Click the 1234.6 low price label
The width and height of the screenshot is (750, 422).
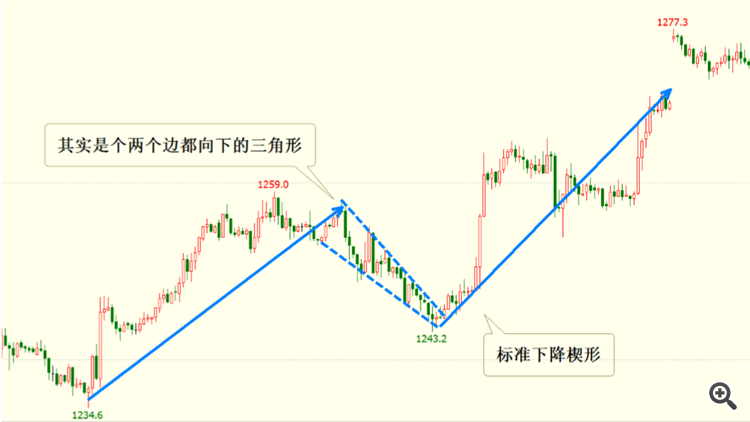point(87,415)
